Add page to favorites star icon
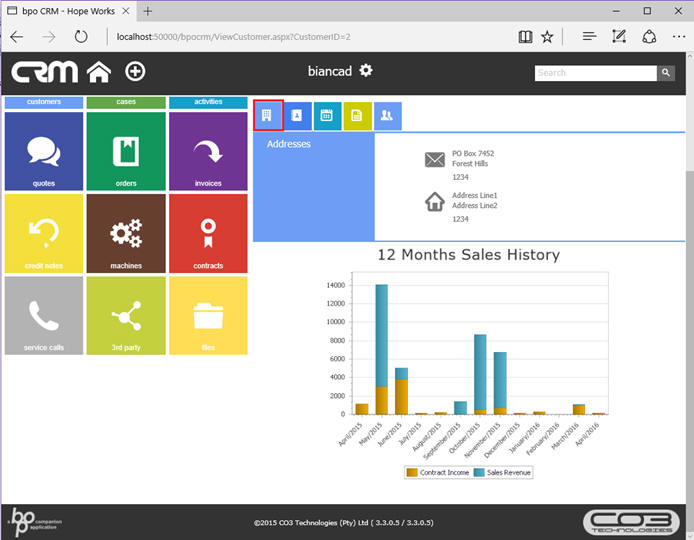This screenshot has width=694, height=540. (x=547, y=37)
